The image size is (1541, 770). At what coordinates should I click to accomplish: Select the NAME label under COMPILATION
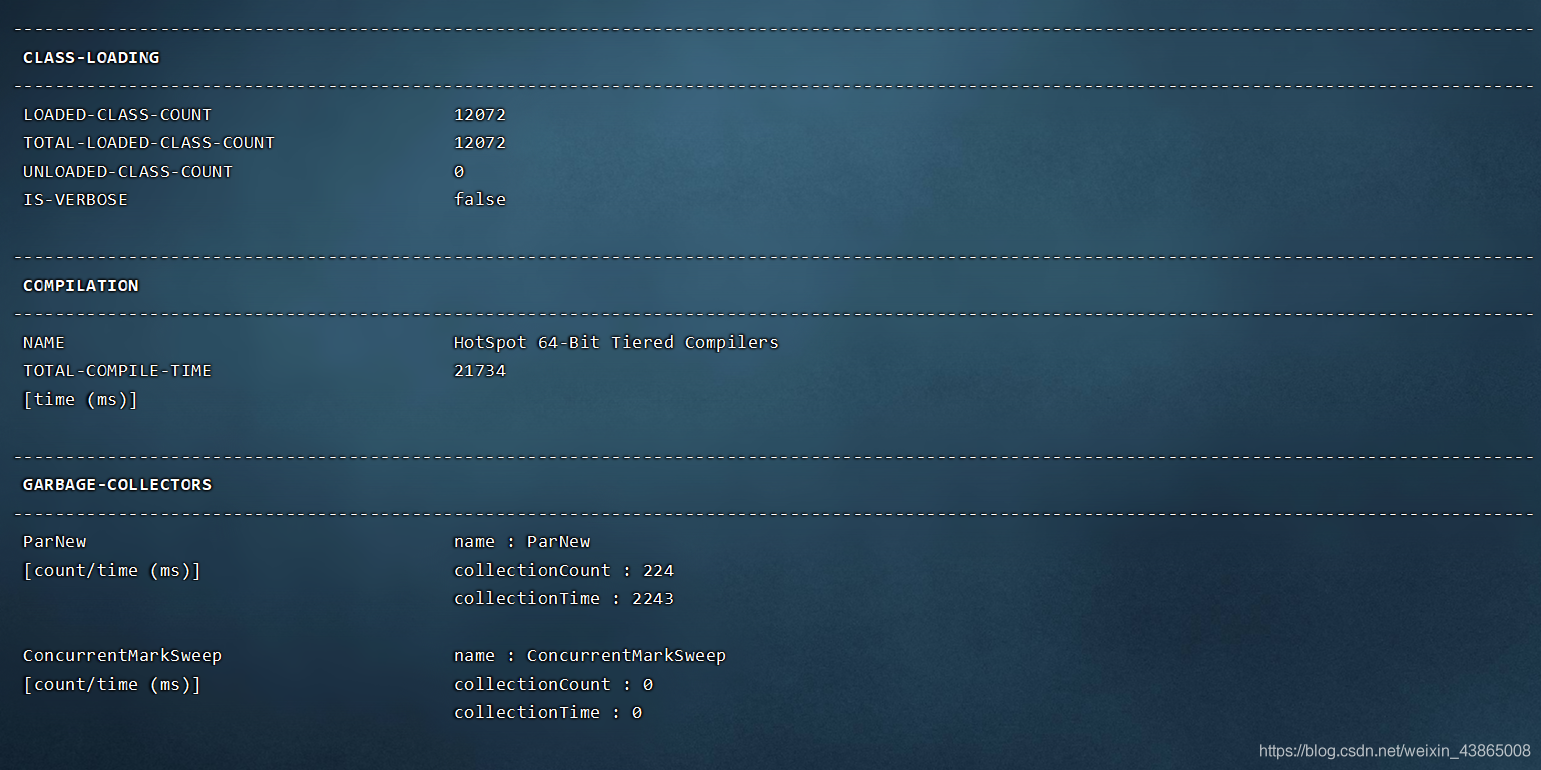click(x=44, y=343)
